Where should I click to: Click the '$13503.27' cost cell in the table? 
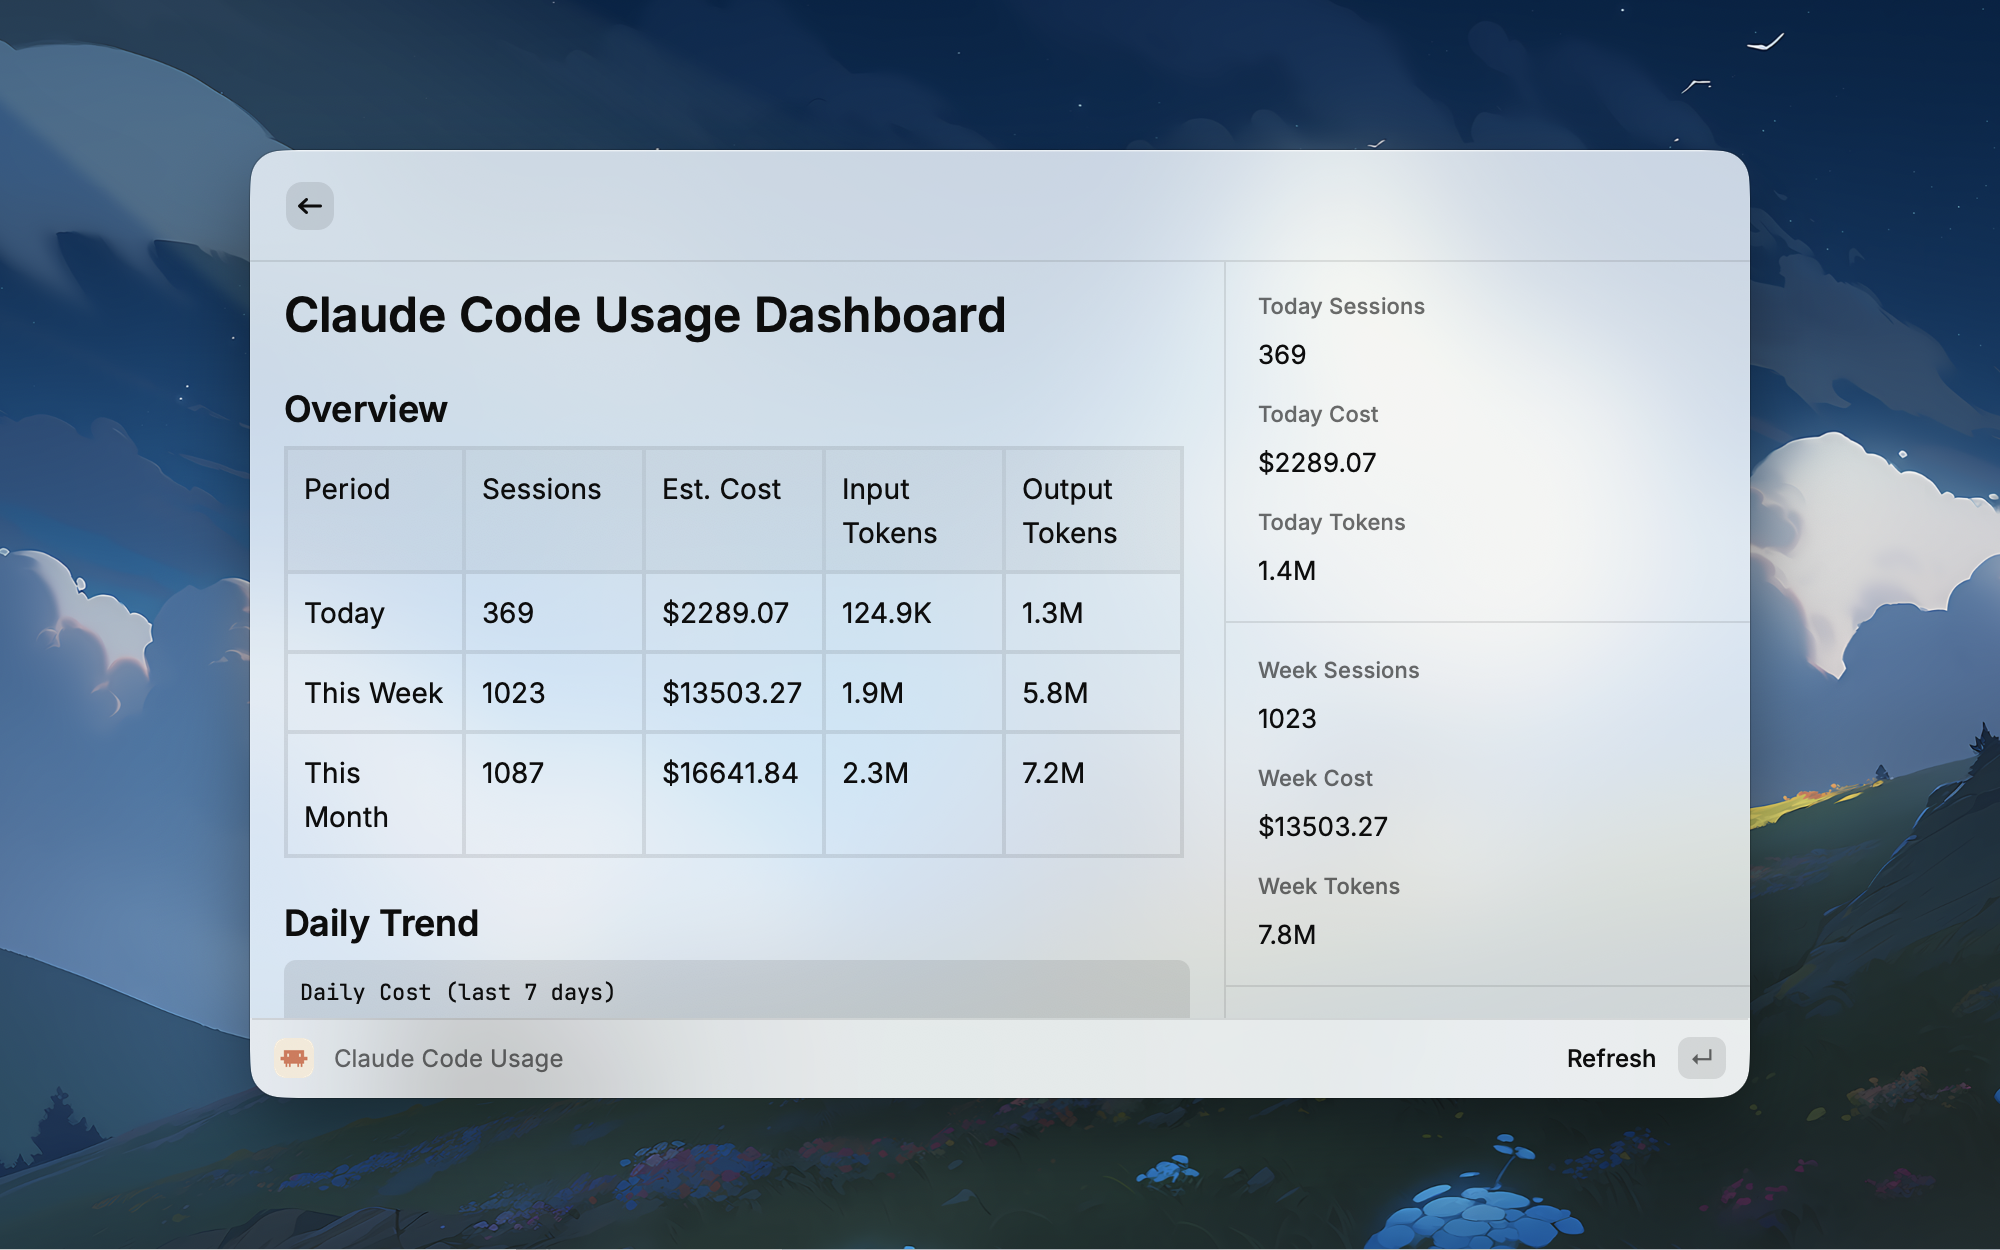click(732, 693)
